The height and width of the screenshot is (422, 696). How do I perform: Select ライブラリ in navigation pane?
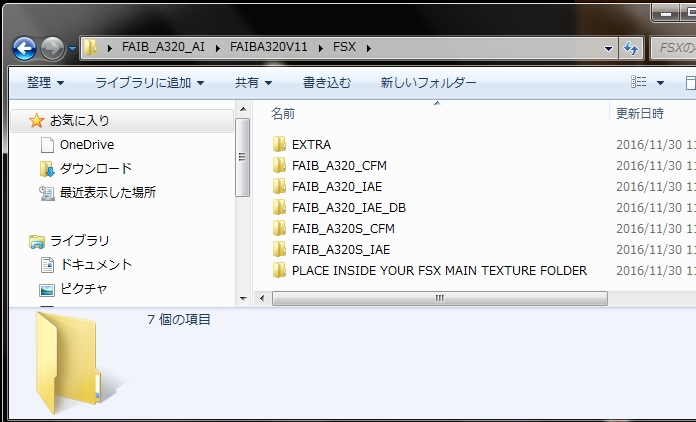pyautogui.click(x=79, y=241)
